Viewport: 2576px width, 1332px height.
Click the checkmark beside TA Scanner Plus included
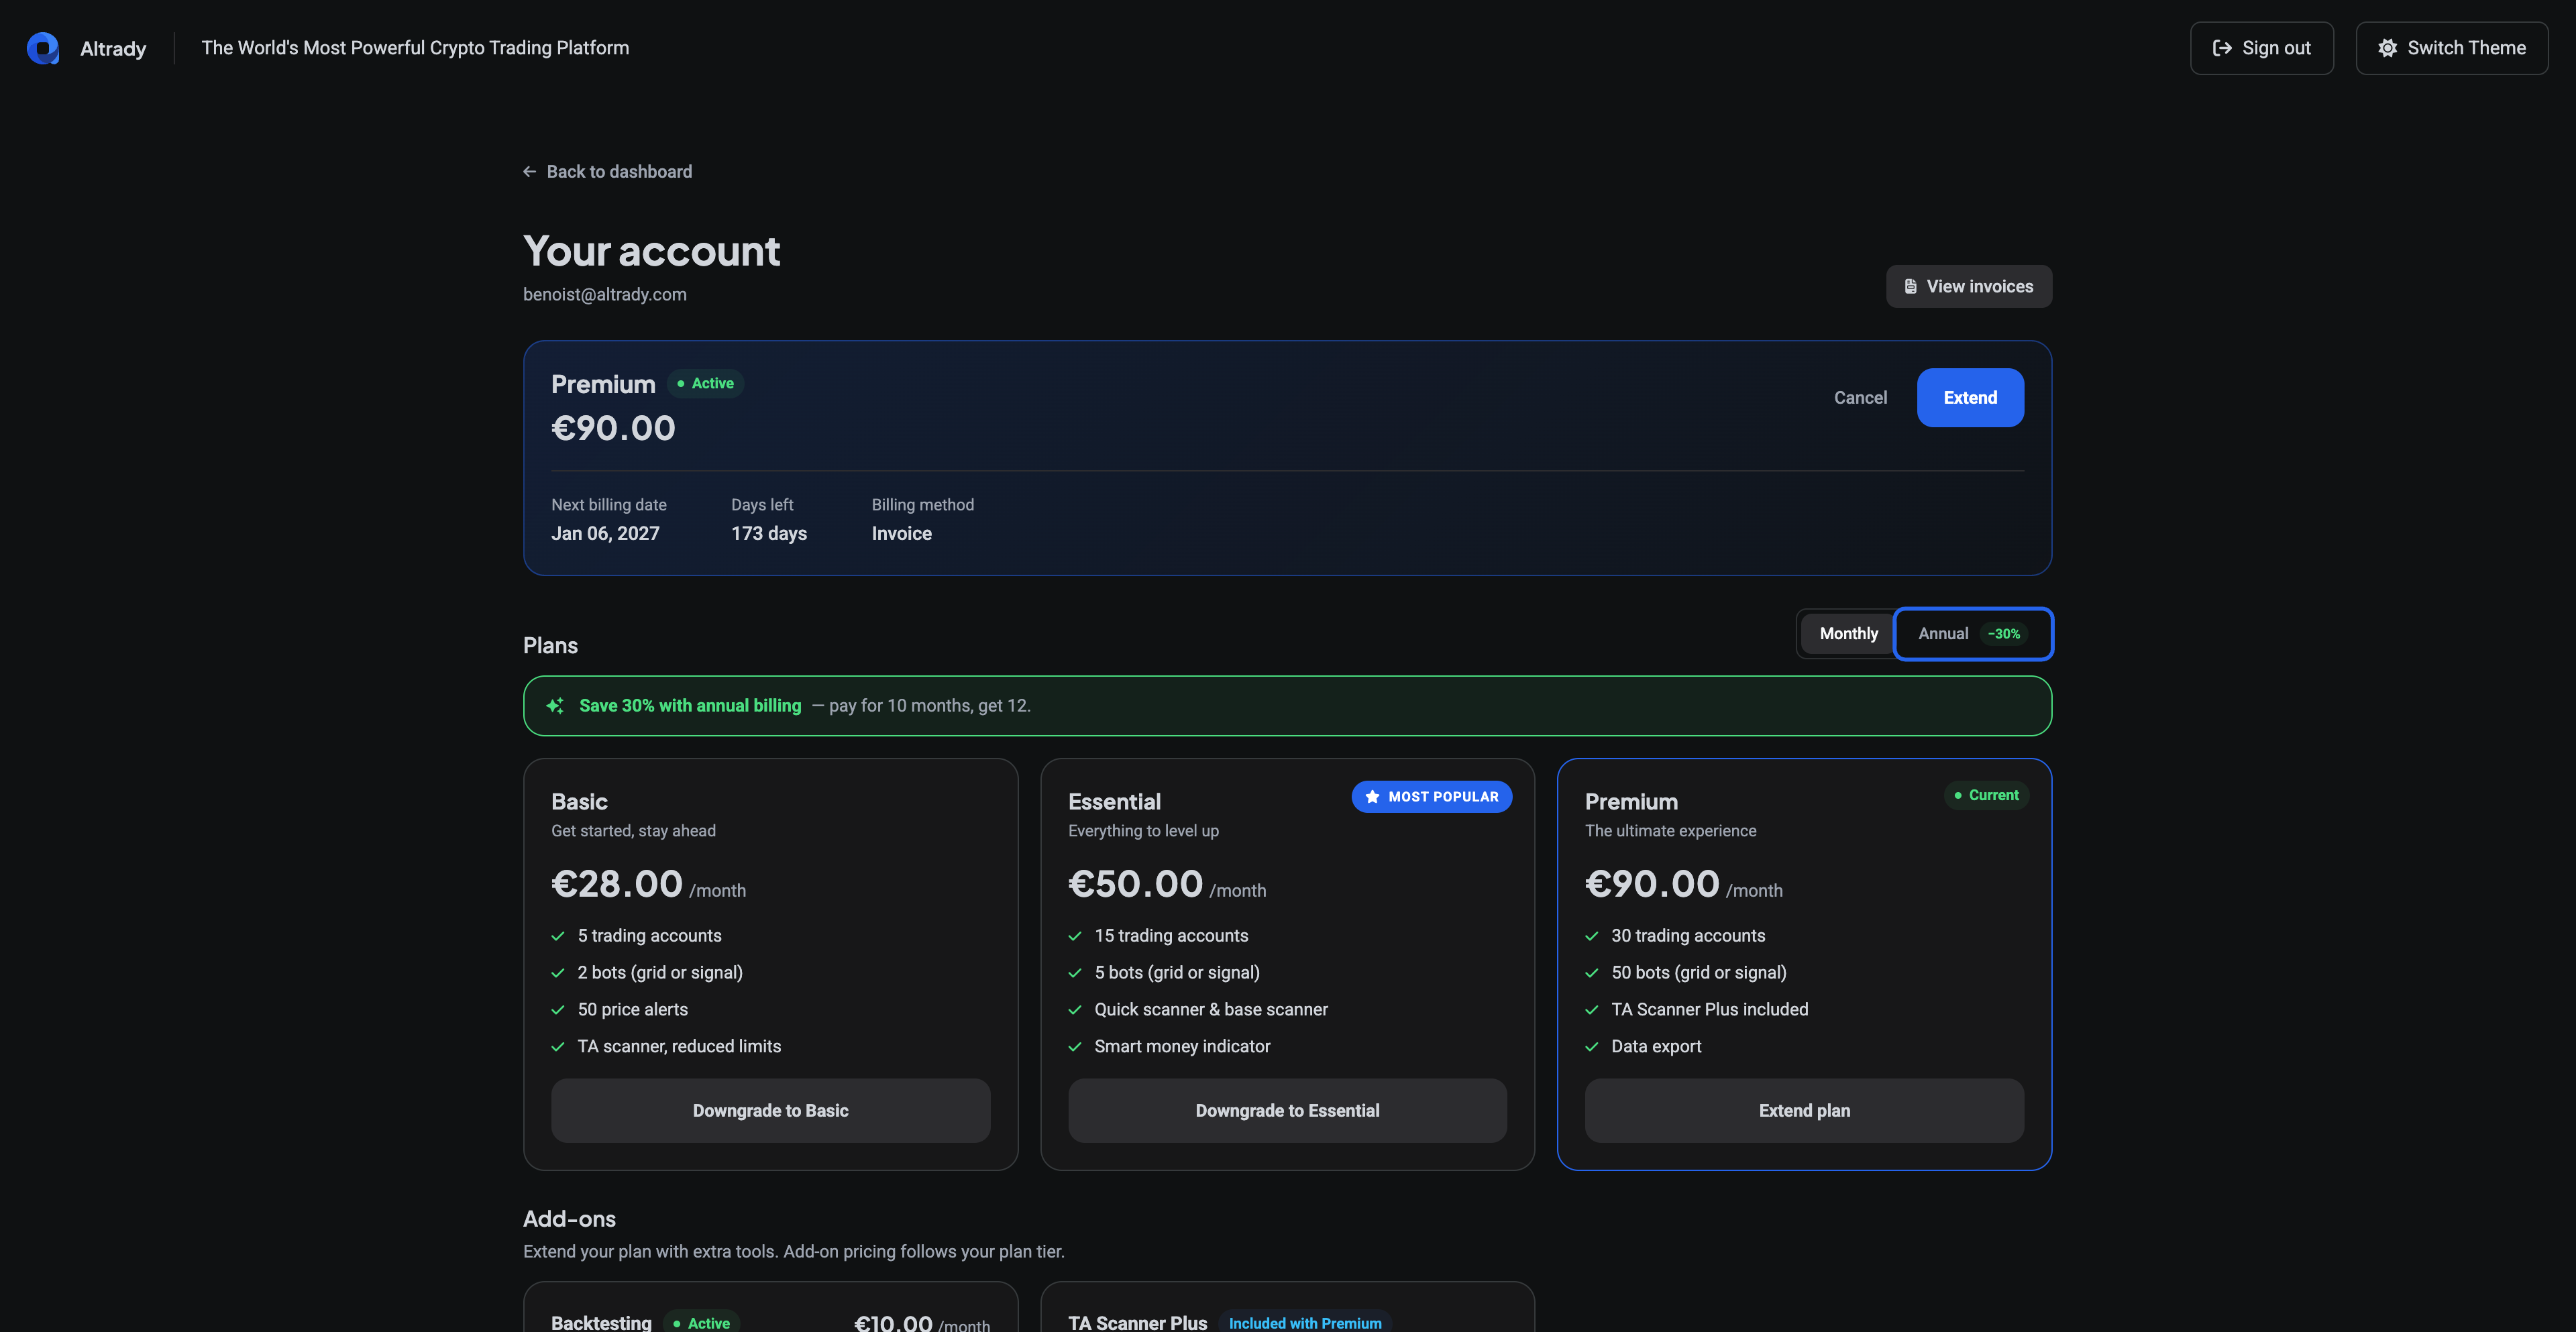pos(1592,1010)
